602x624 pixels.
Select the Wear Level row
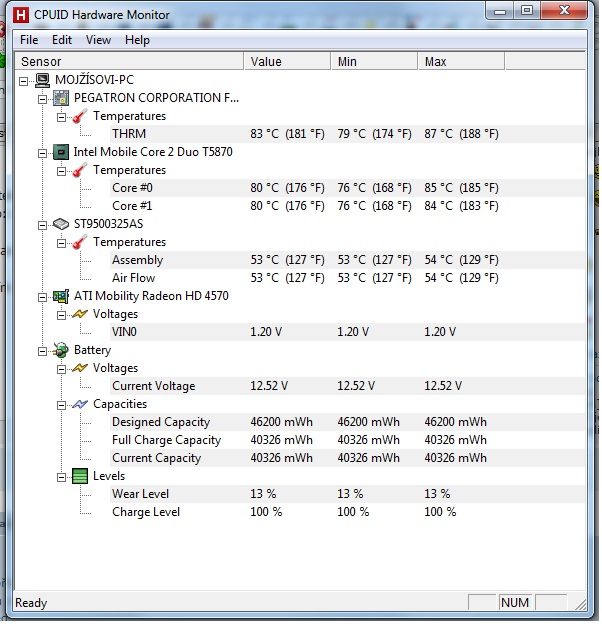pyautogui.click(x=347, y=494)
